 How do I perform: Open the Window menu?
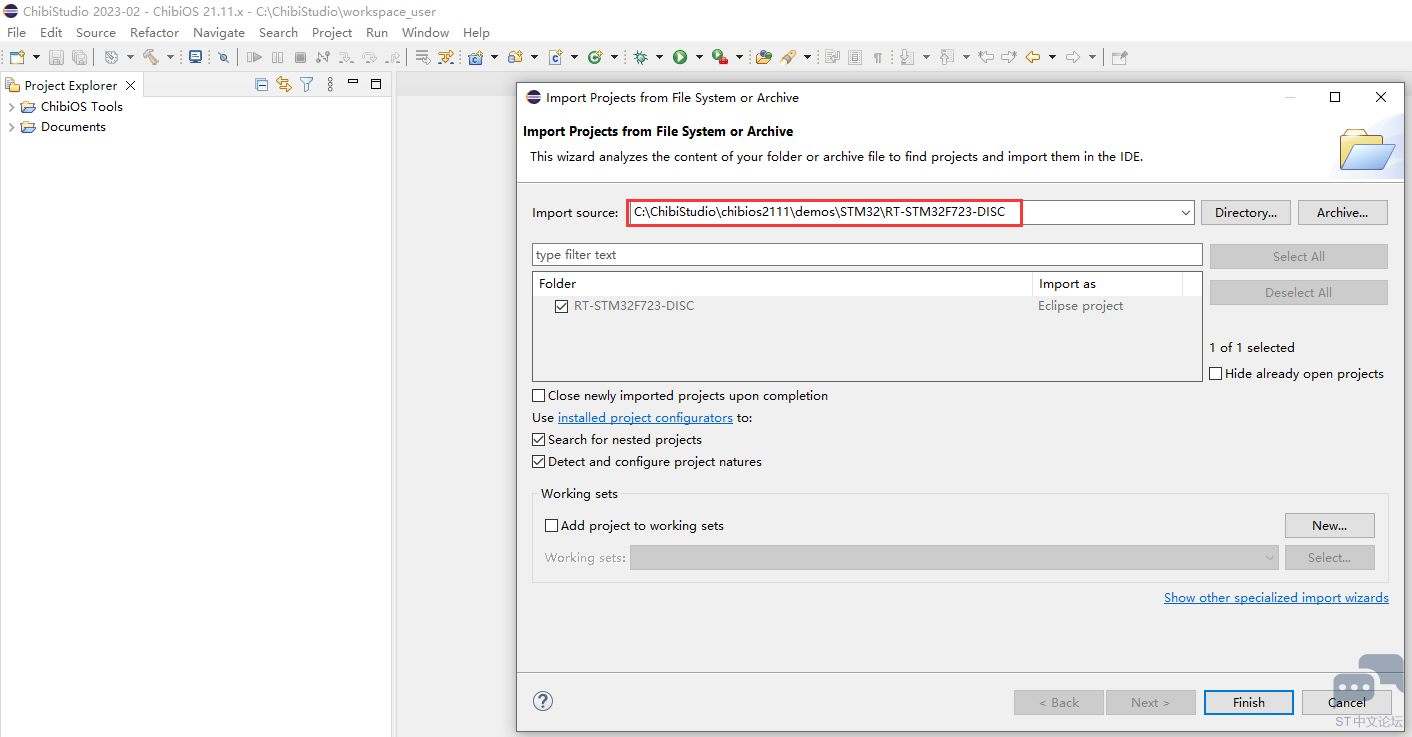(x=426, y=32)
